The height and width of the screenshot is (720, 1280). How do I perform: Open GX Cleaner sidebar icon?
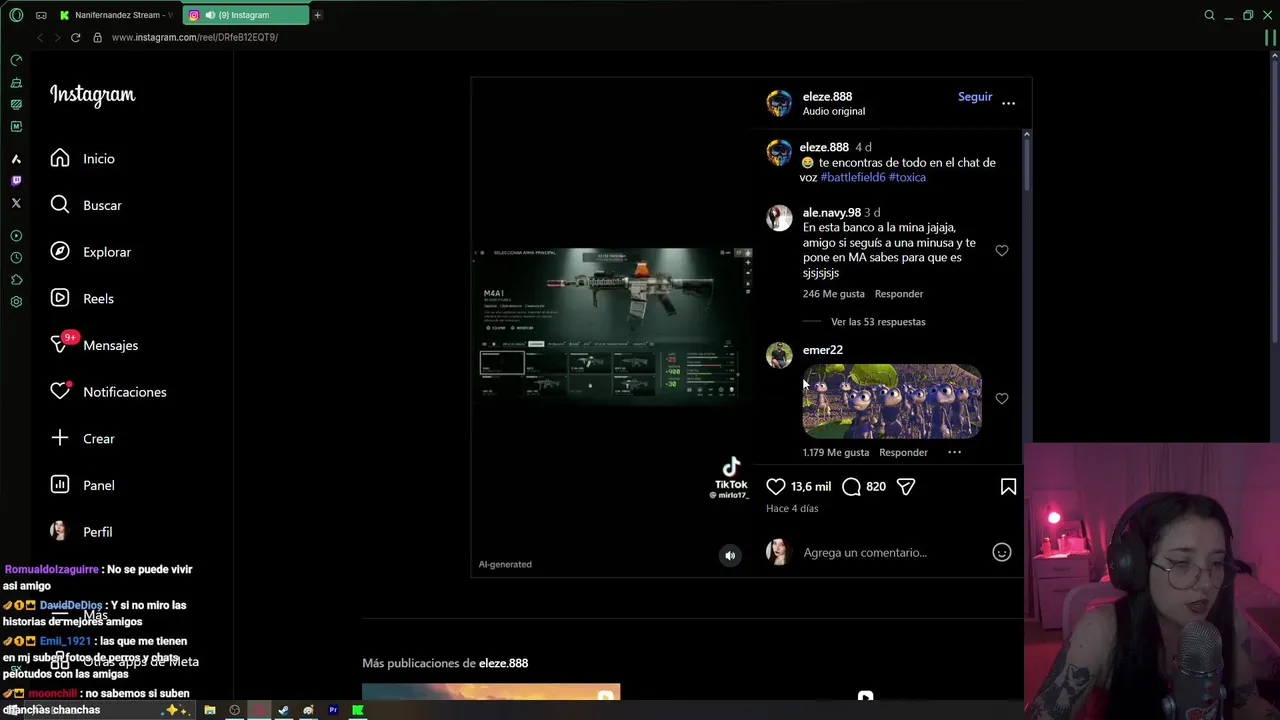click(16, 82)
